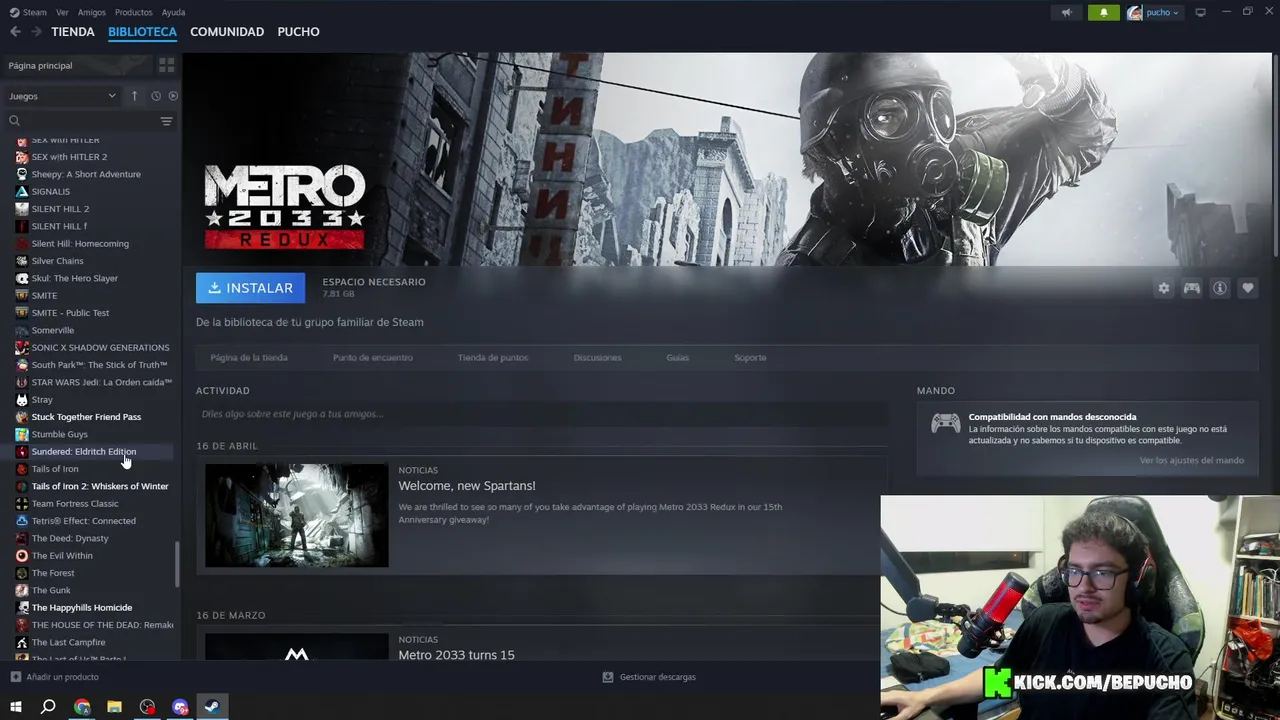Focus the library search field

(x=82, y=121)
